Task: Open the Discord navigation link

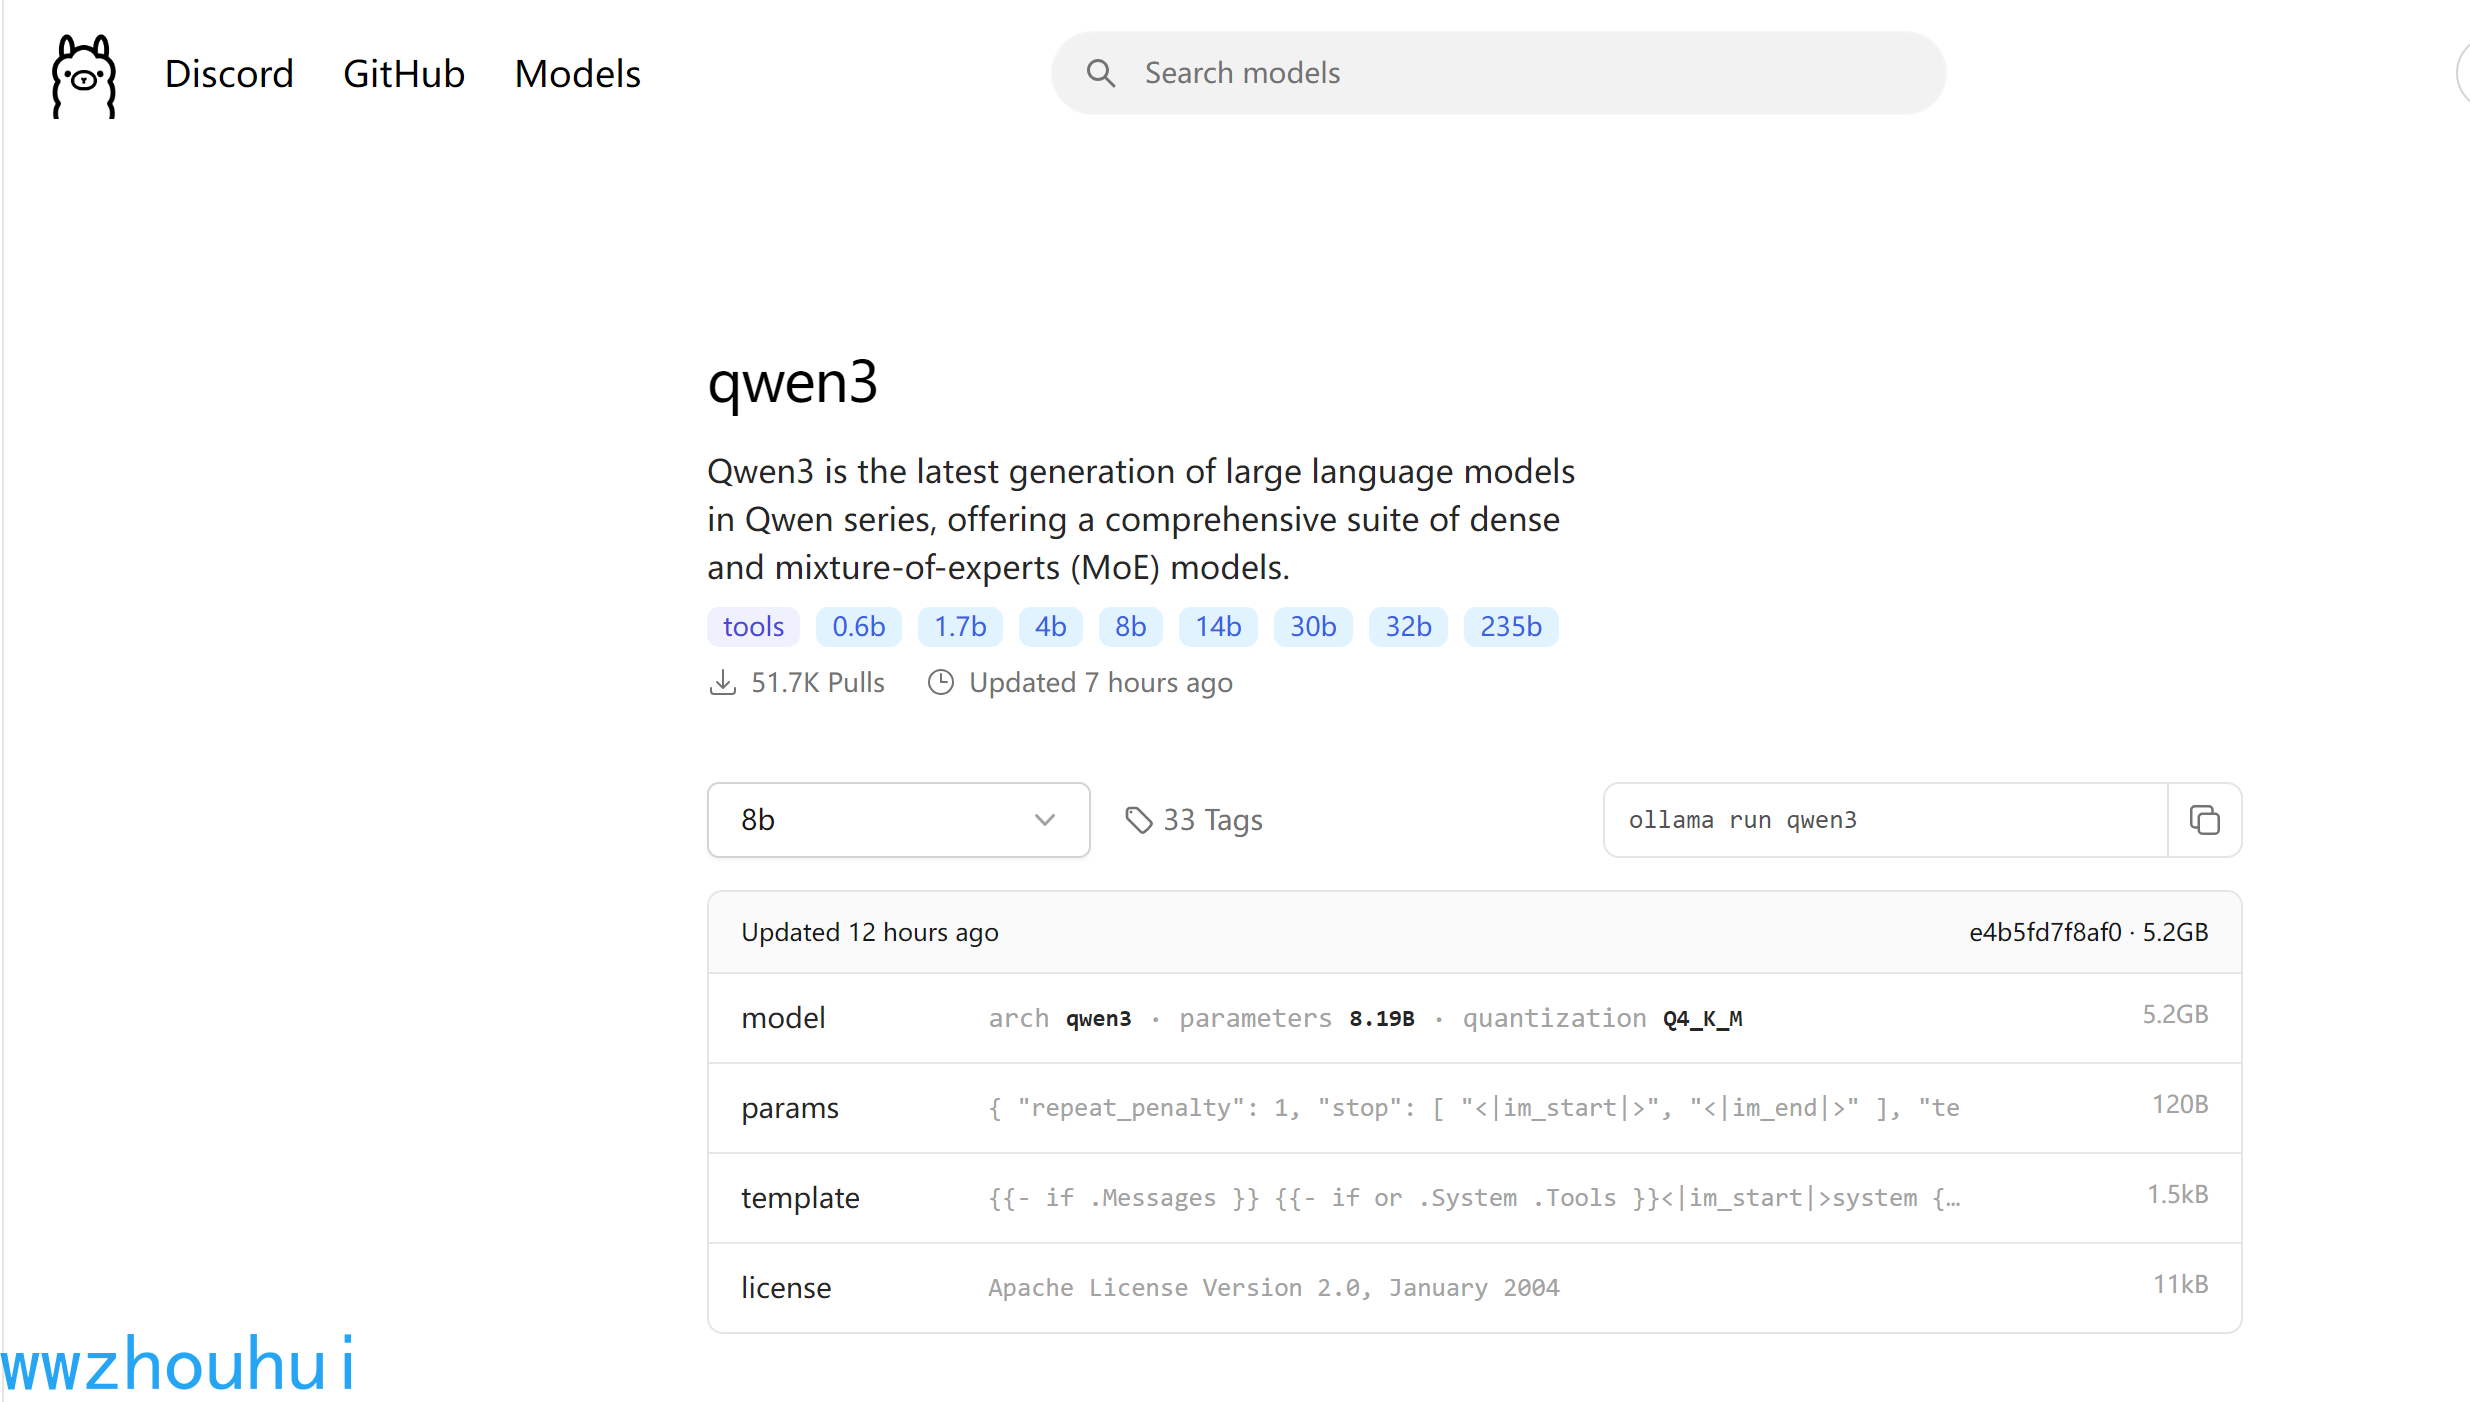Action: [229, 73]
